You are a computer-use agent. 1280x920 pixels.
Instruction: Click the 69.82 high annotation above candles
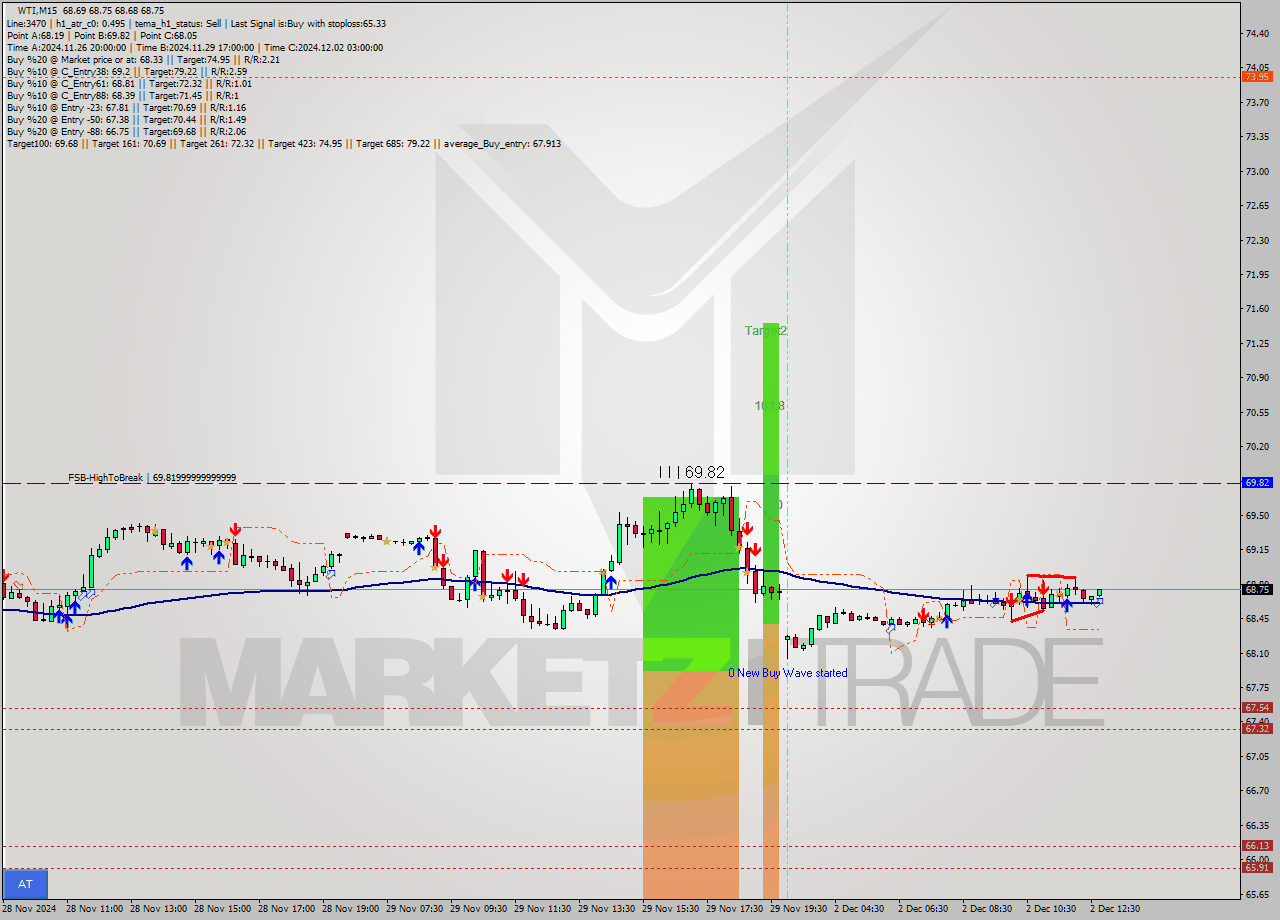(692, 471)
